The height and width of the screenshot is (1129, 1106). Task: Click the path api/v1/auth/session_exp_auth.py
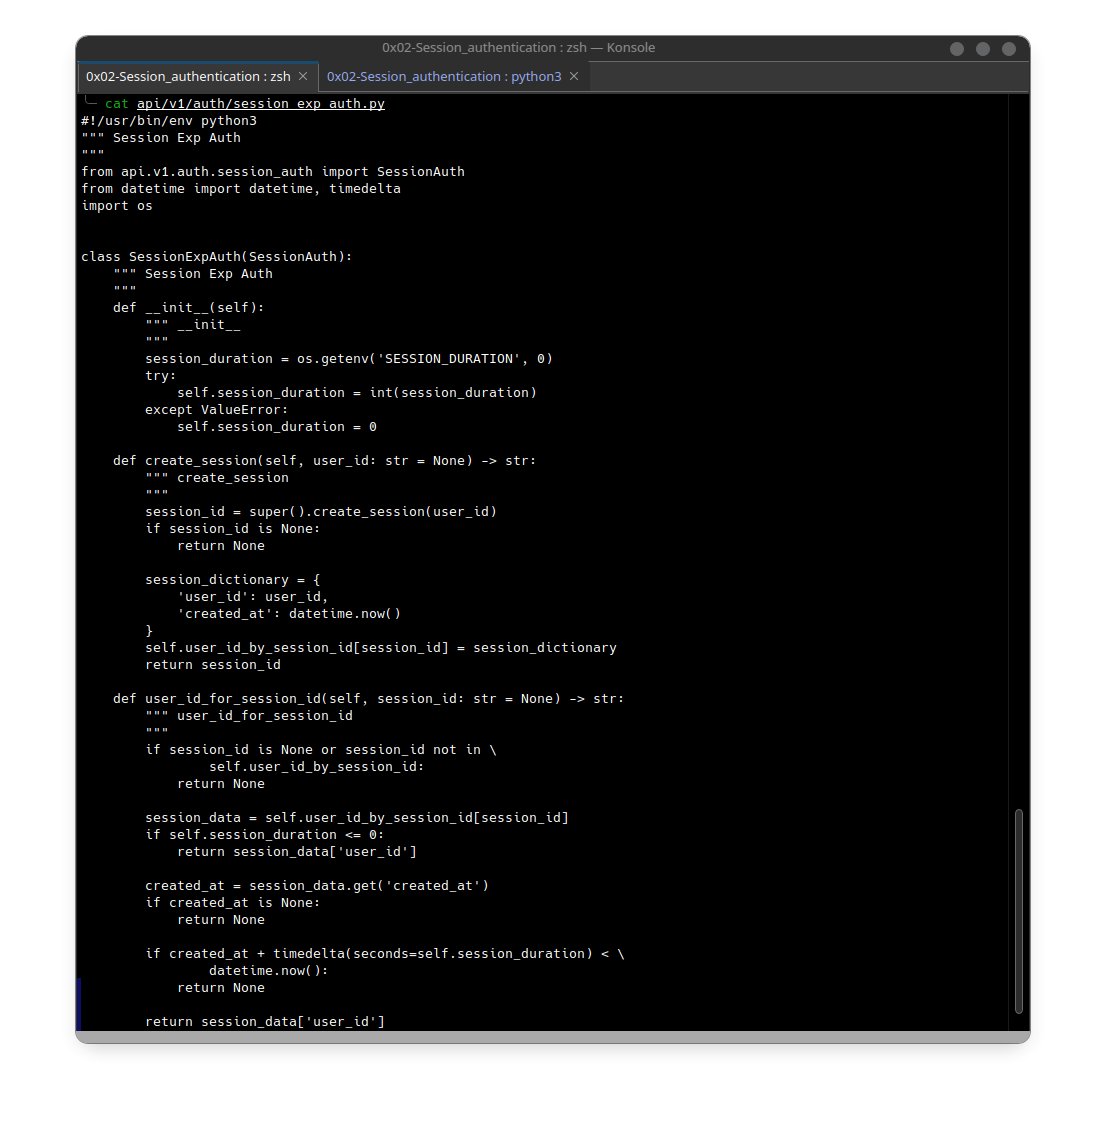coord(261,104)
